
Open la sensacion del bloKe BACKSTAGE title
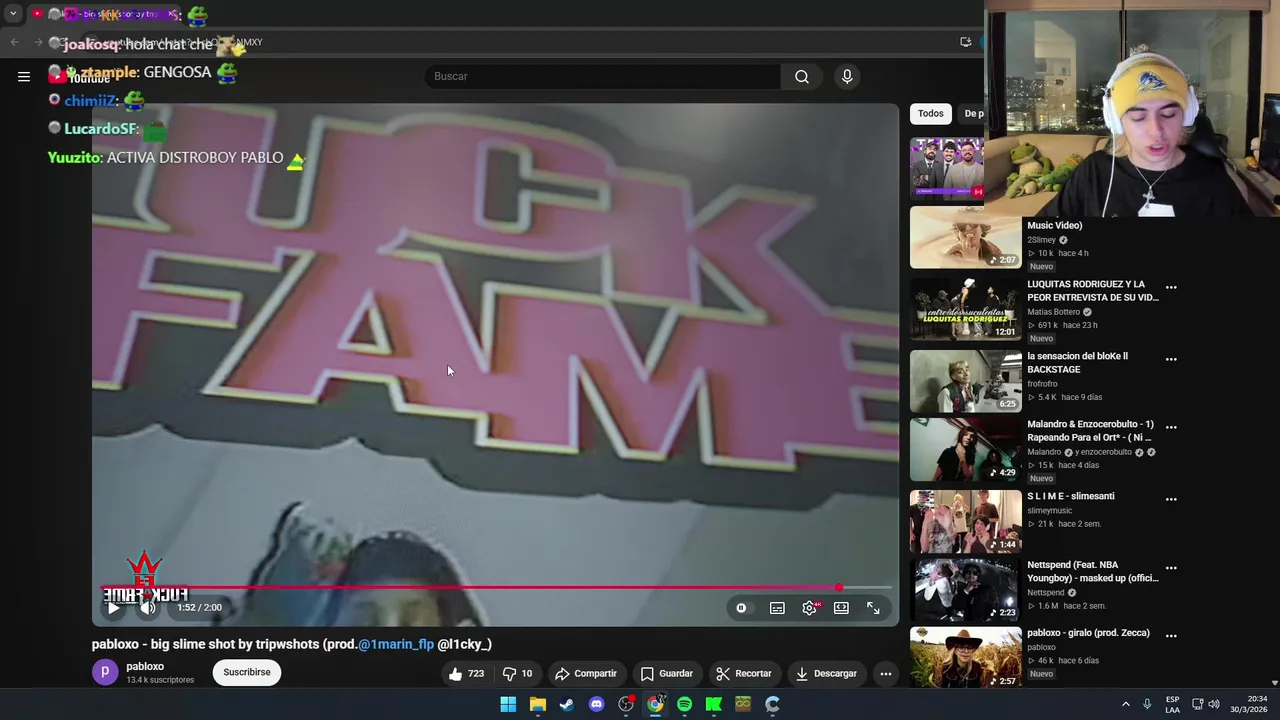click(x=1077, y=363)
